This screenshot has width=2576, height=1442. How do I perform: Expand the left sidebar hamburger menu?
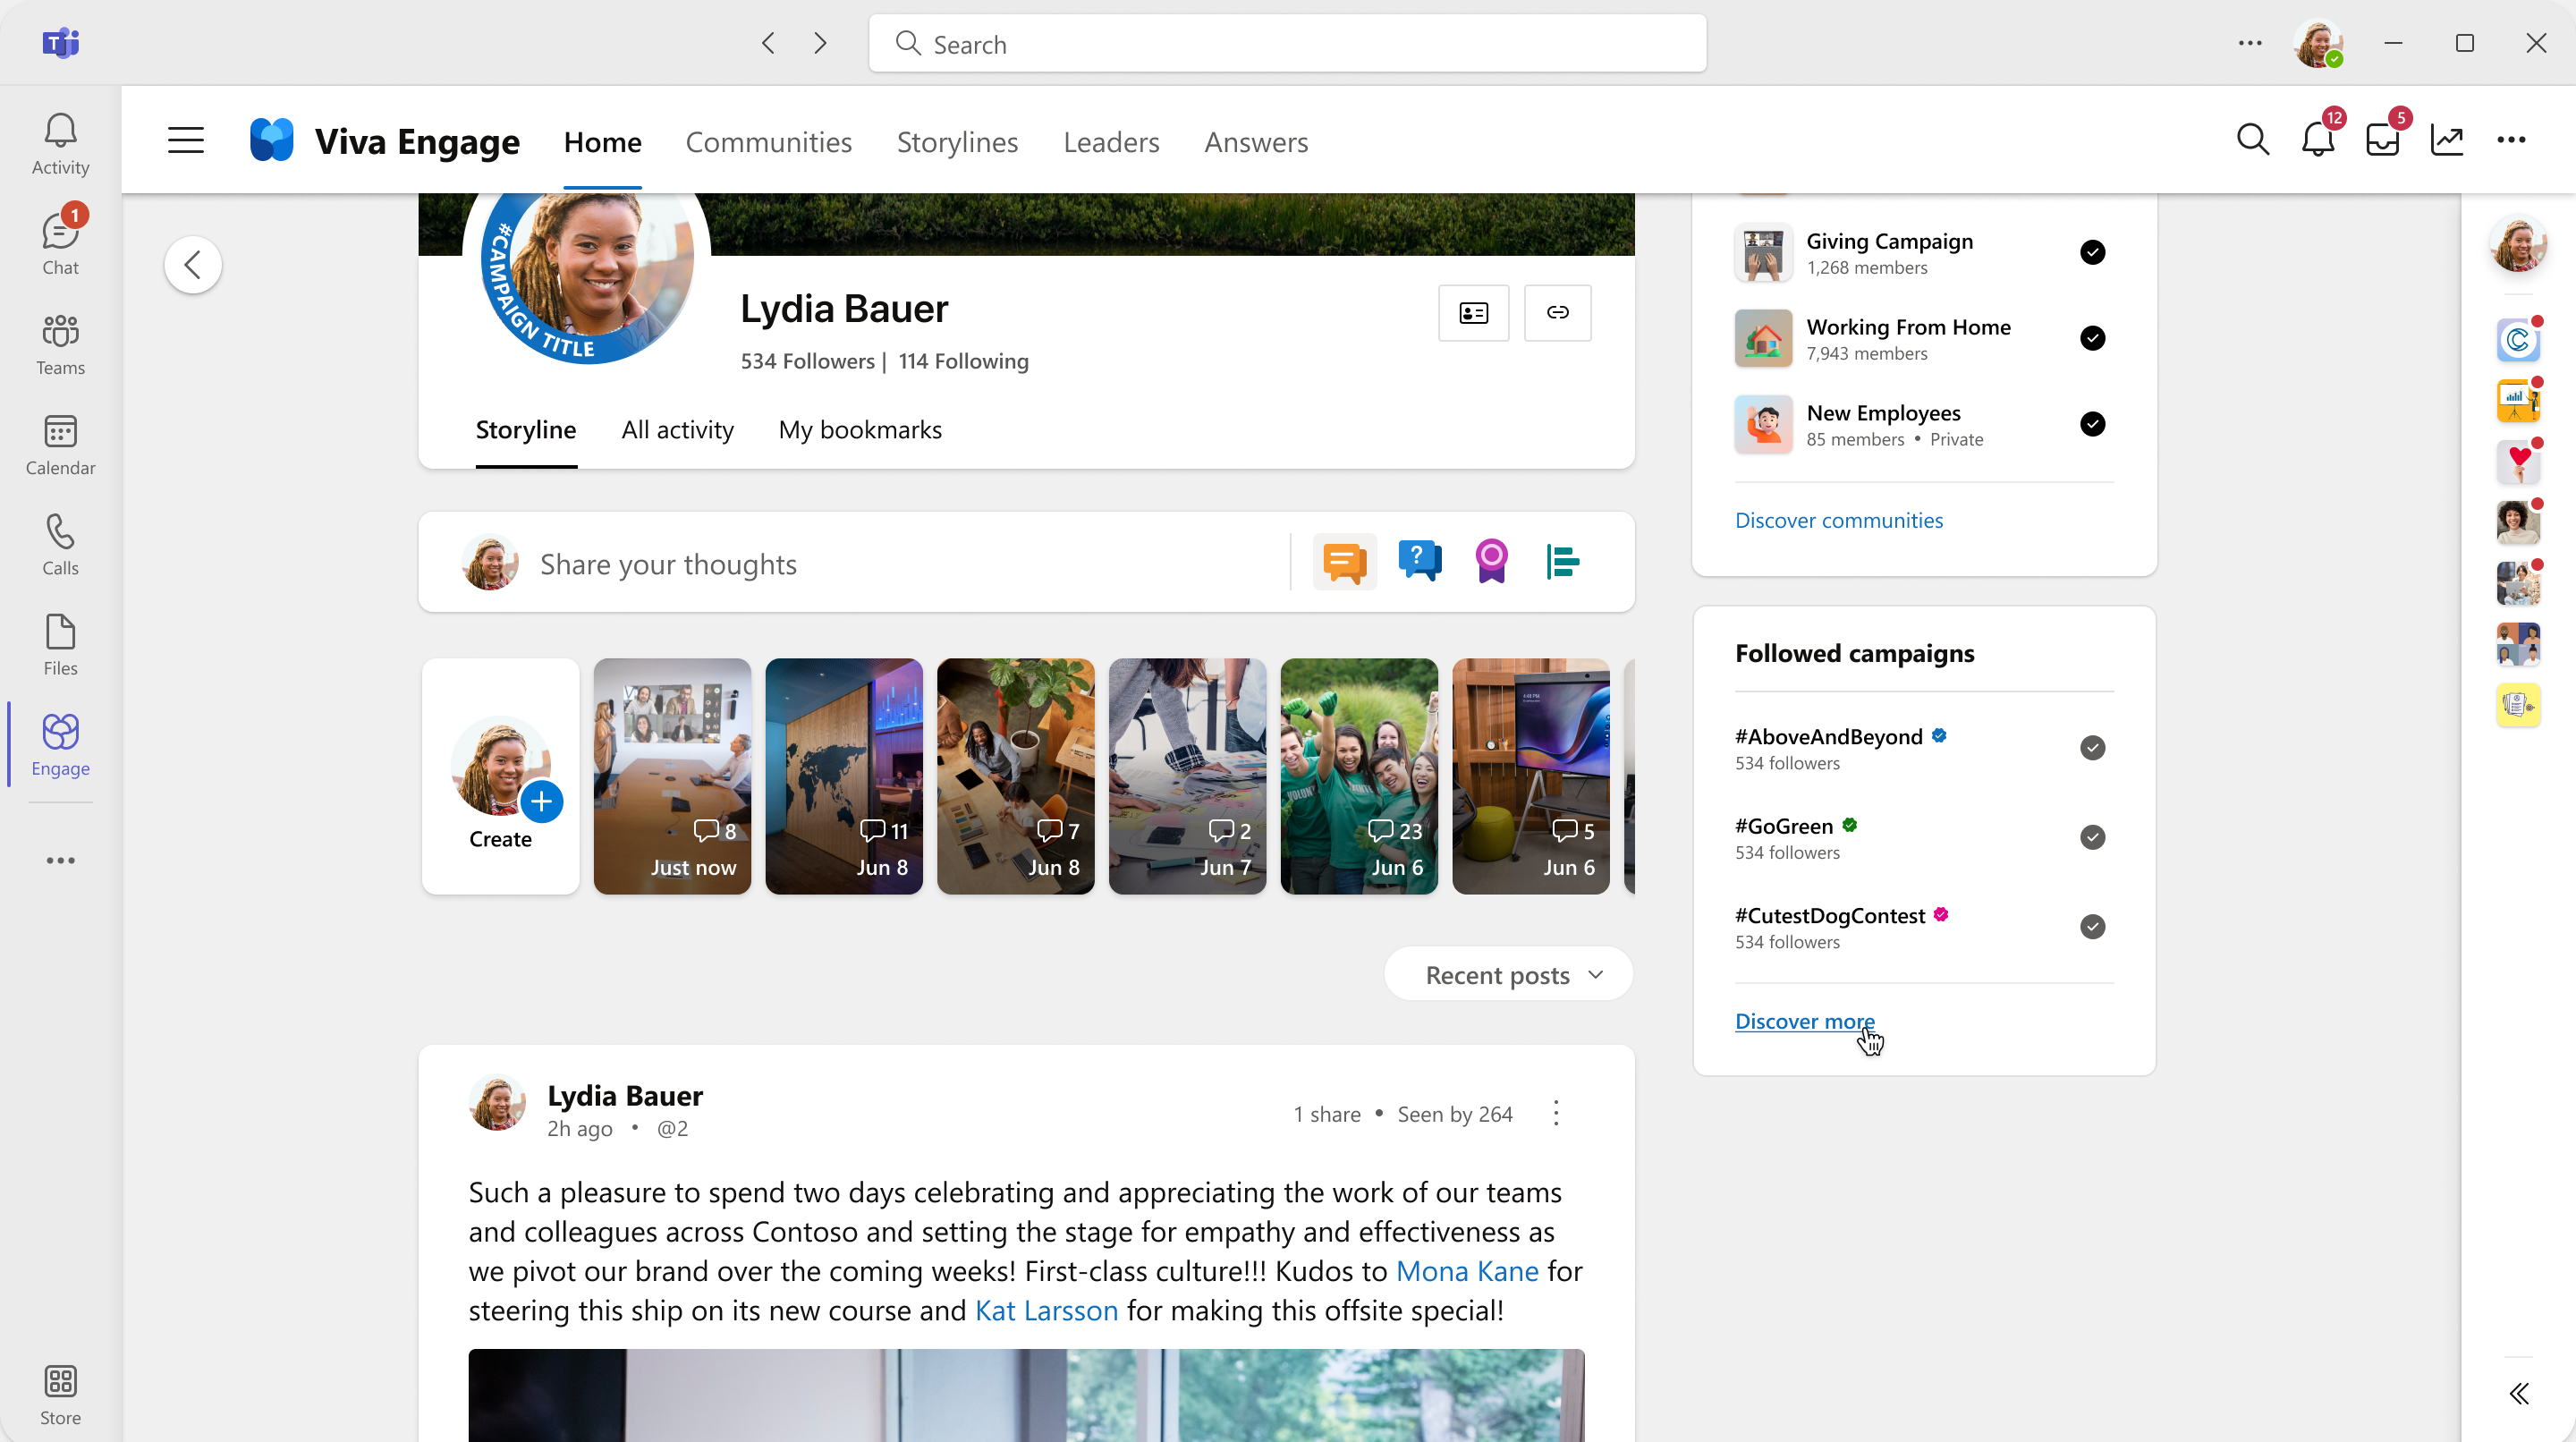tap(186, 140)
